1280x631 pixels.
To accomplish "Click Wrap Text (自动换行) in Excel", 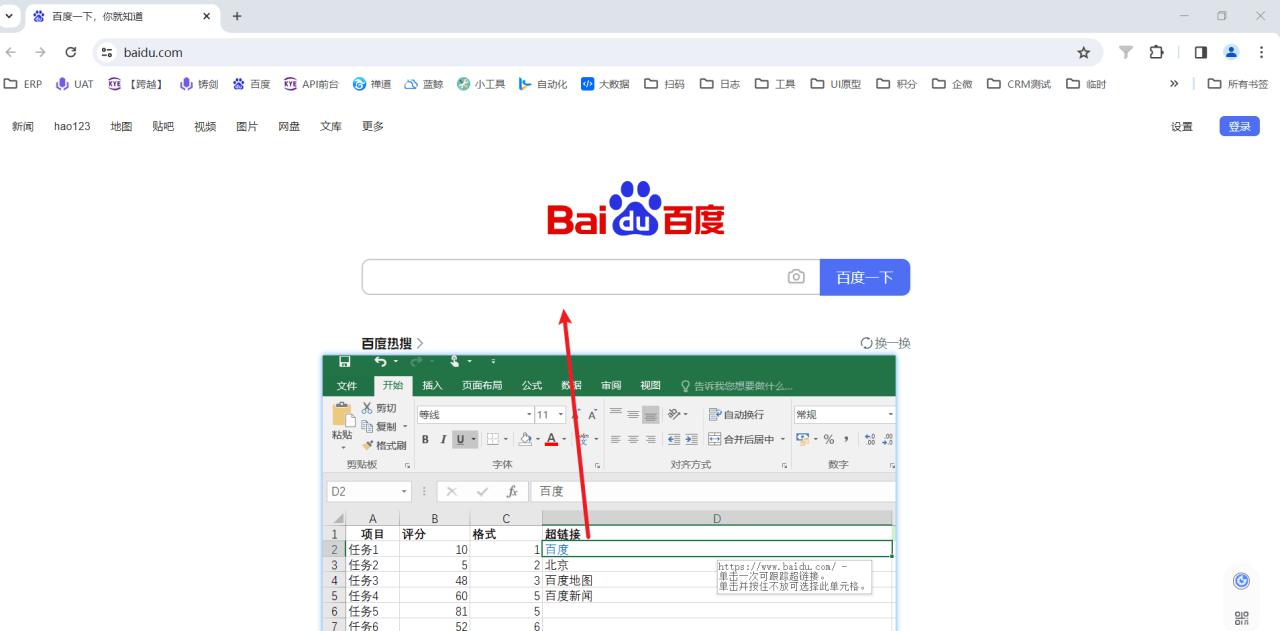I will 736,414.
